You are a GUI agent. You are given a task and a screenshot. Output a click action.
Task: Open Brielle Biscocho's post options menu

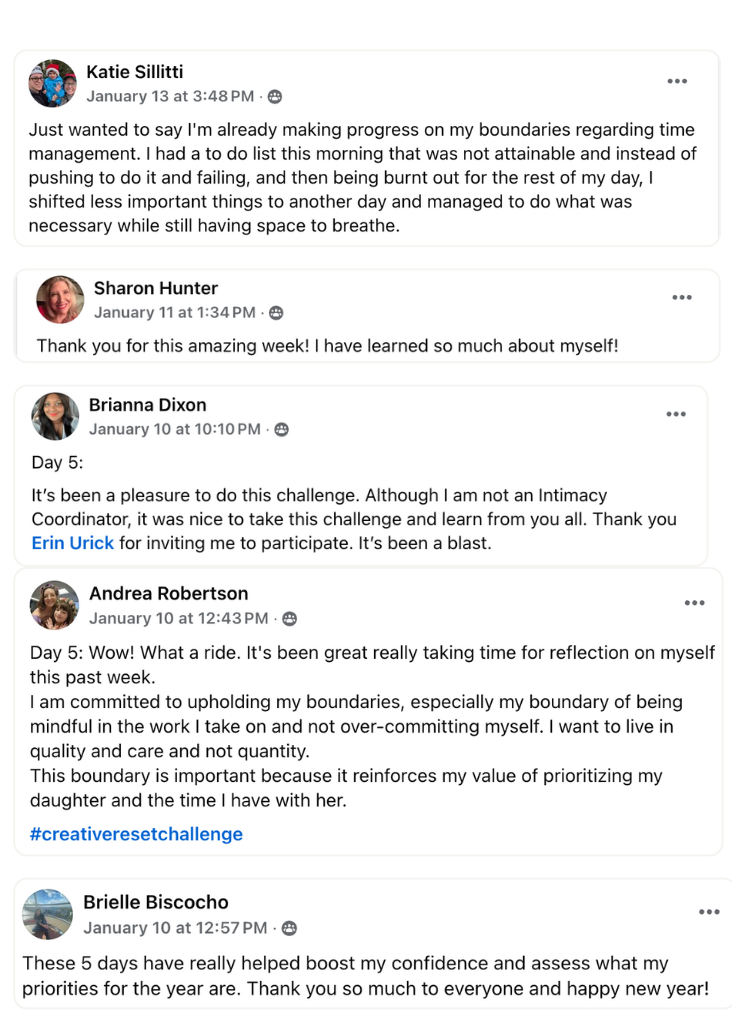[709, 912]
